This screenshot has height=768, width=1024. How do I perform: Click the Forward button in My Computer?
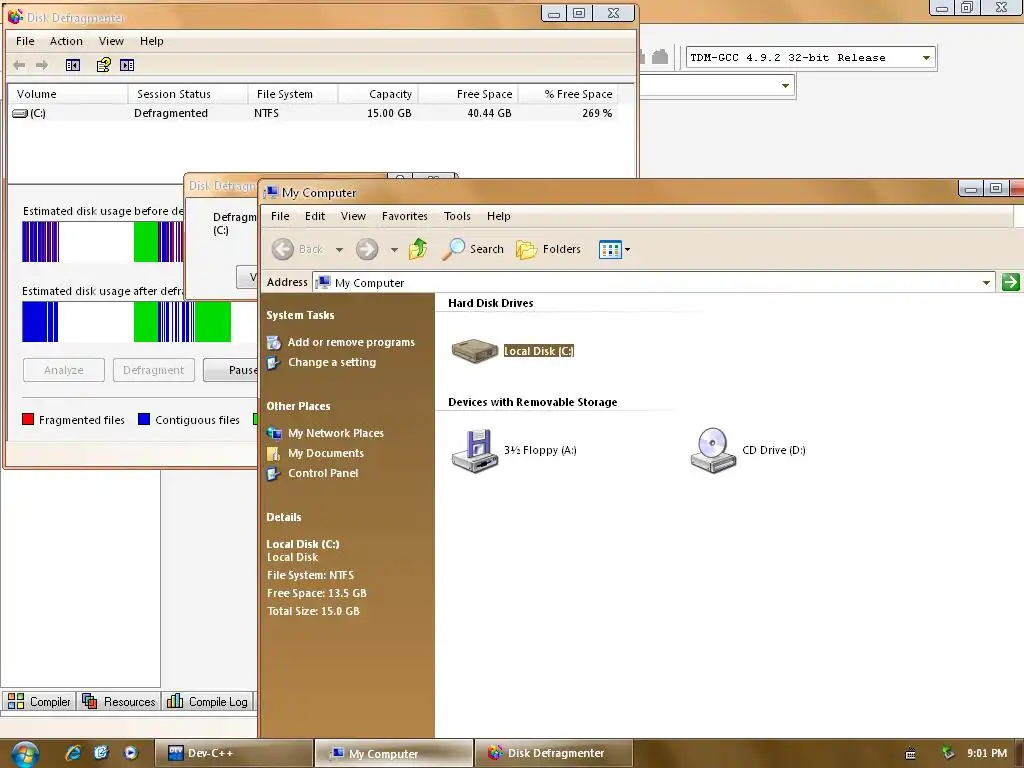tap(367, 249)
